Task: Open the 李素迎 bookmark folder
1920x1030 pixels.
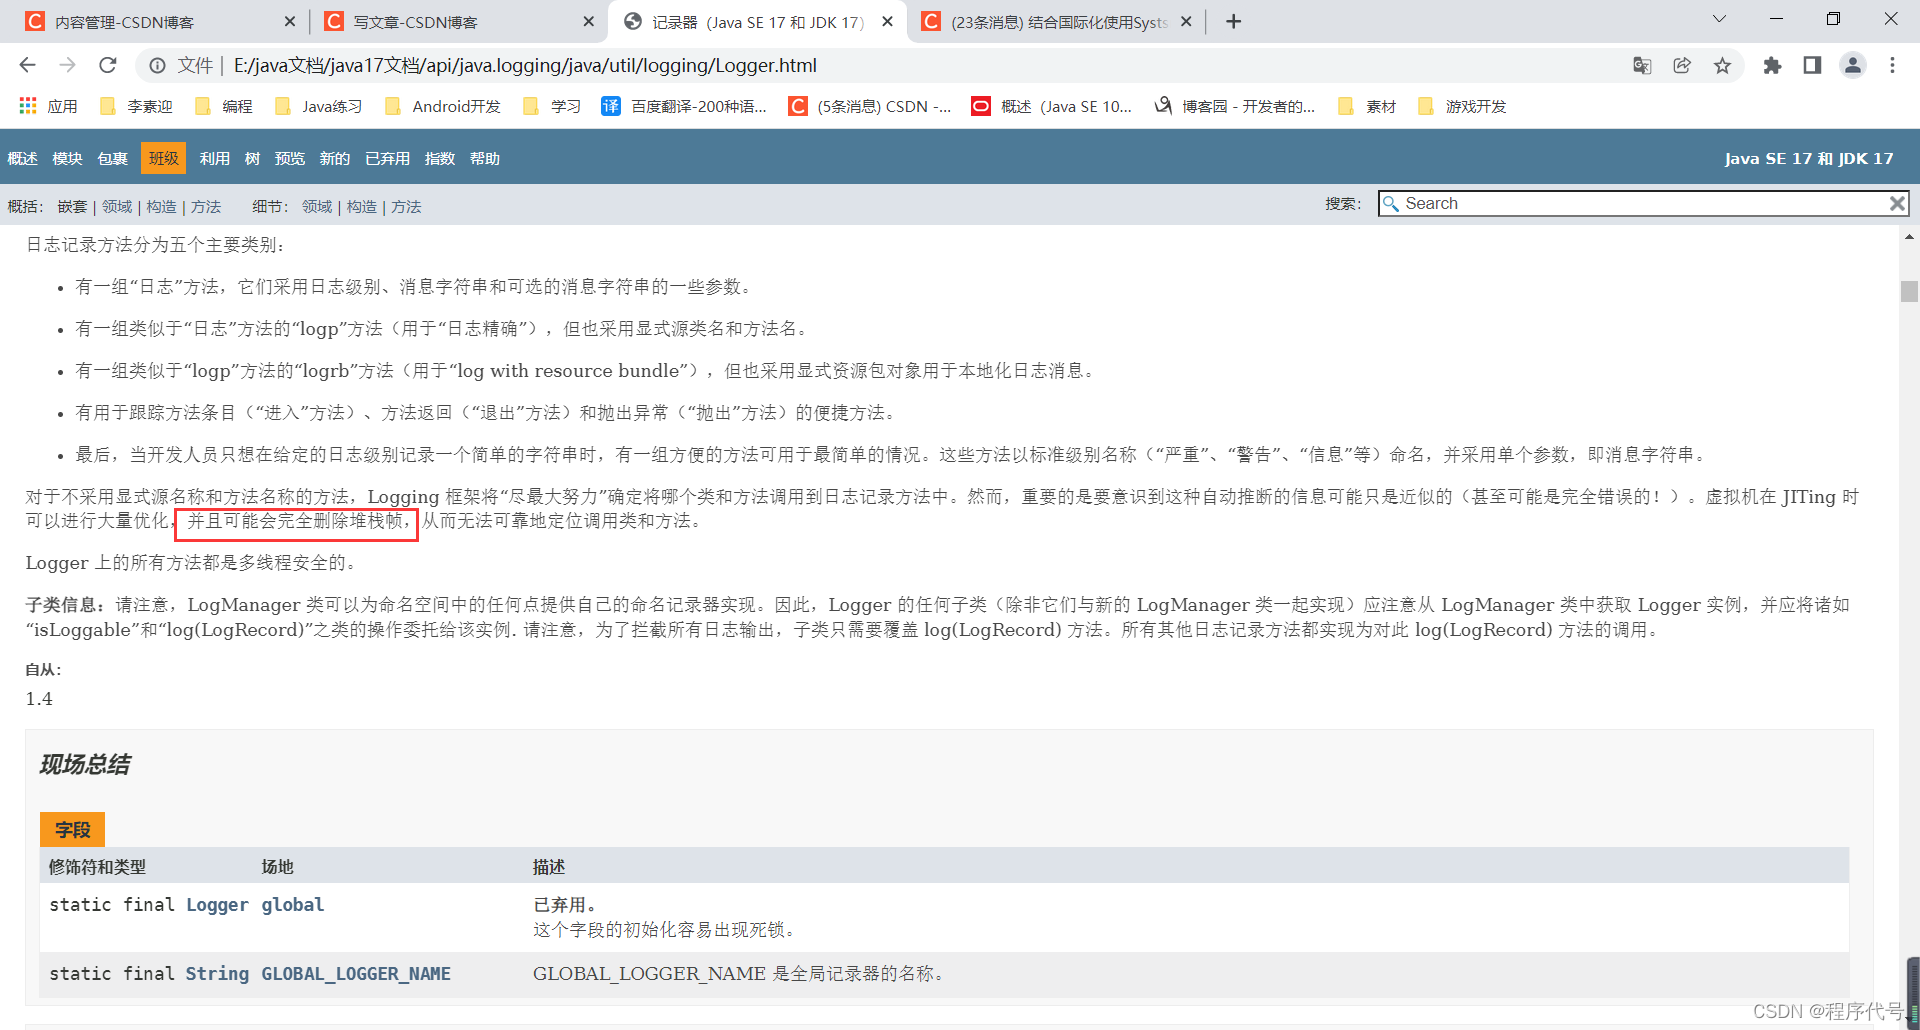Action: 137,106
